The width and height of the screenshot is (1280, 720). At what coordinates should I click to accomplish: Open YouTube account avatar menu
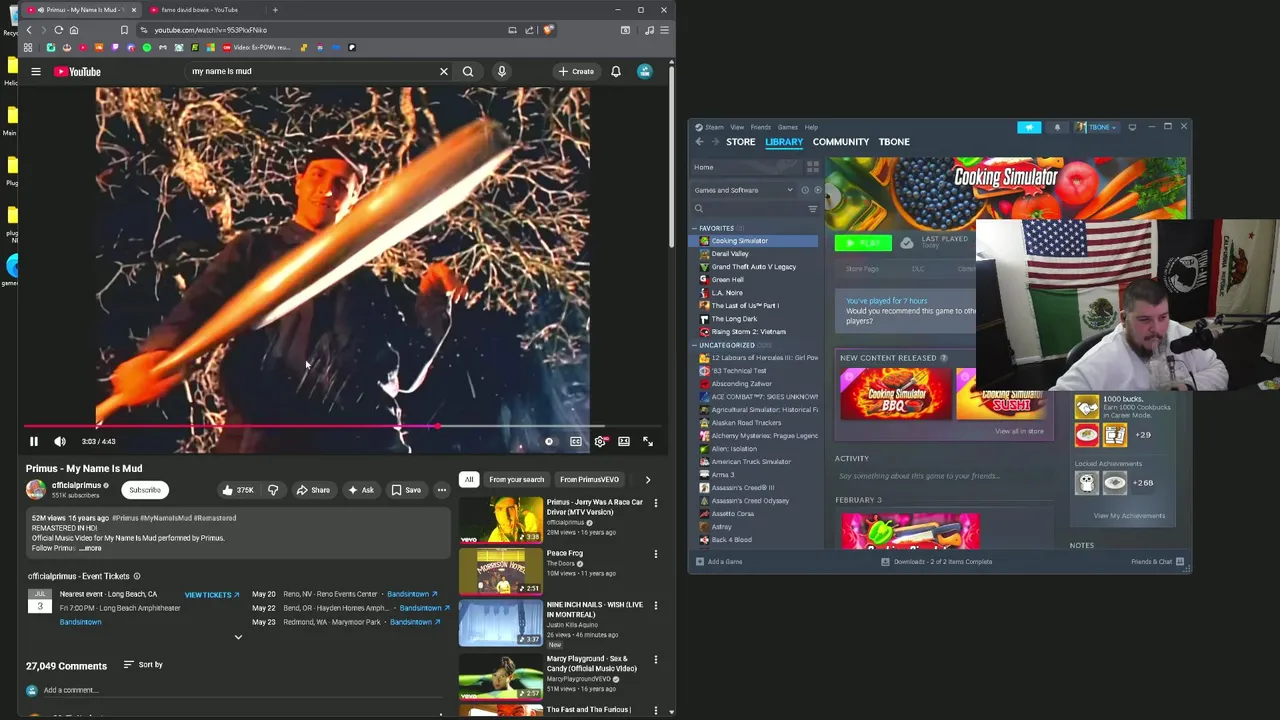(x=645, y=71)
